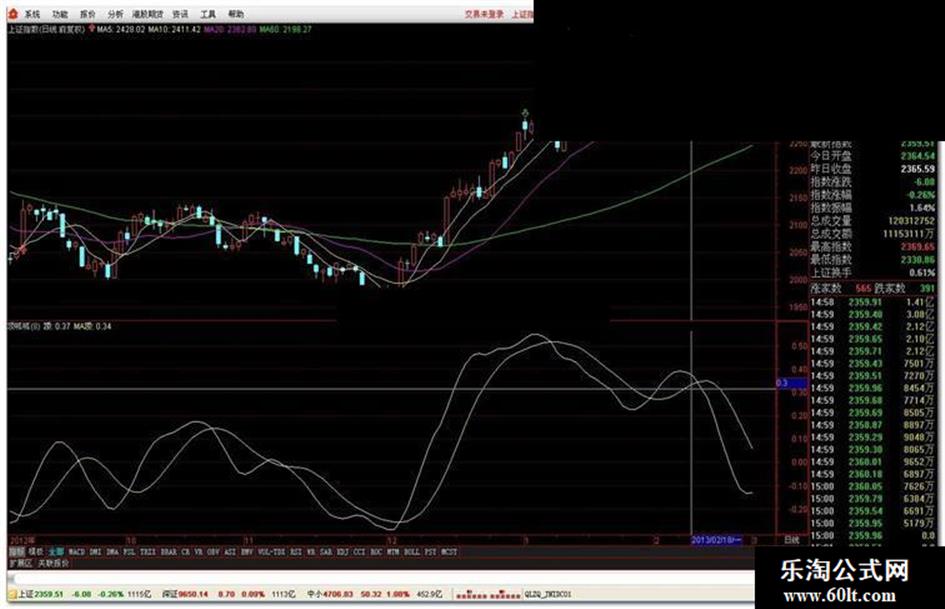The height and width of the screenshot is (609, 945).
Task: Click the red house app icon
Action: coord(13,14)
